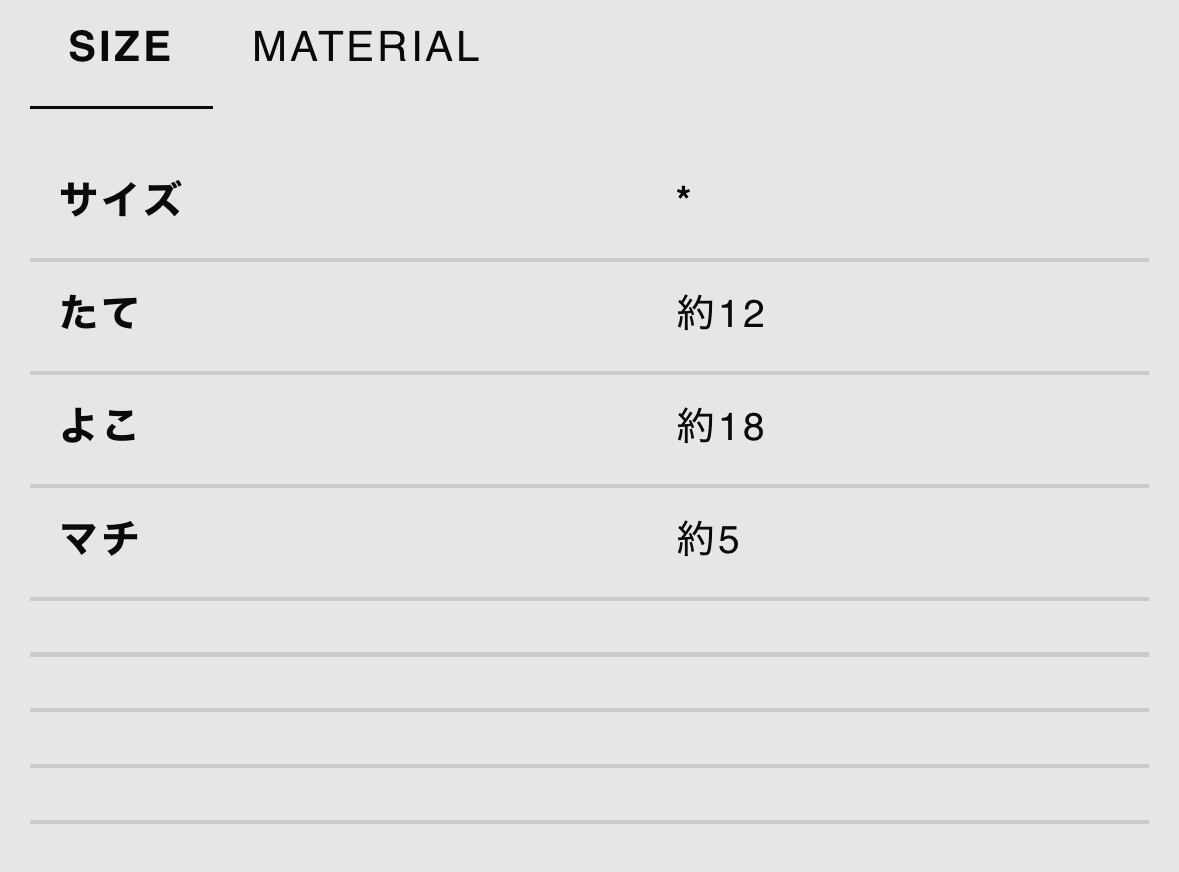Switch to the MATERIAL tab
This screenshot has width=1179, height=872.
point(366,47)
